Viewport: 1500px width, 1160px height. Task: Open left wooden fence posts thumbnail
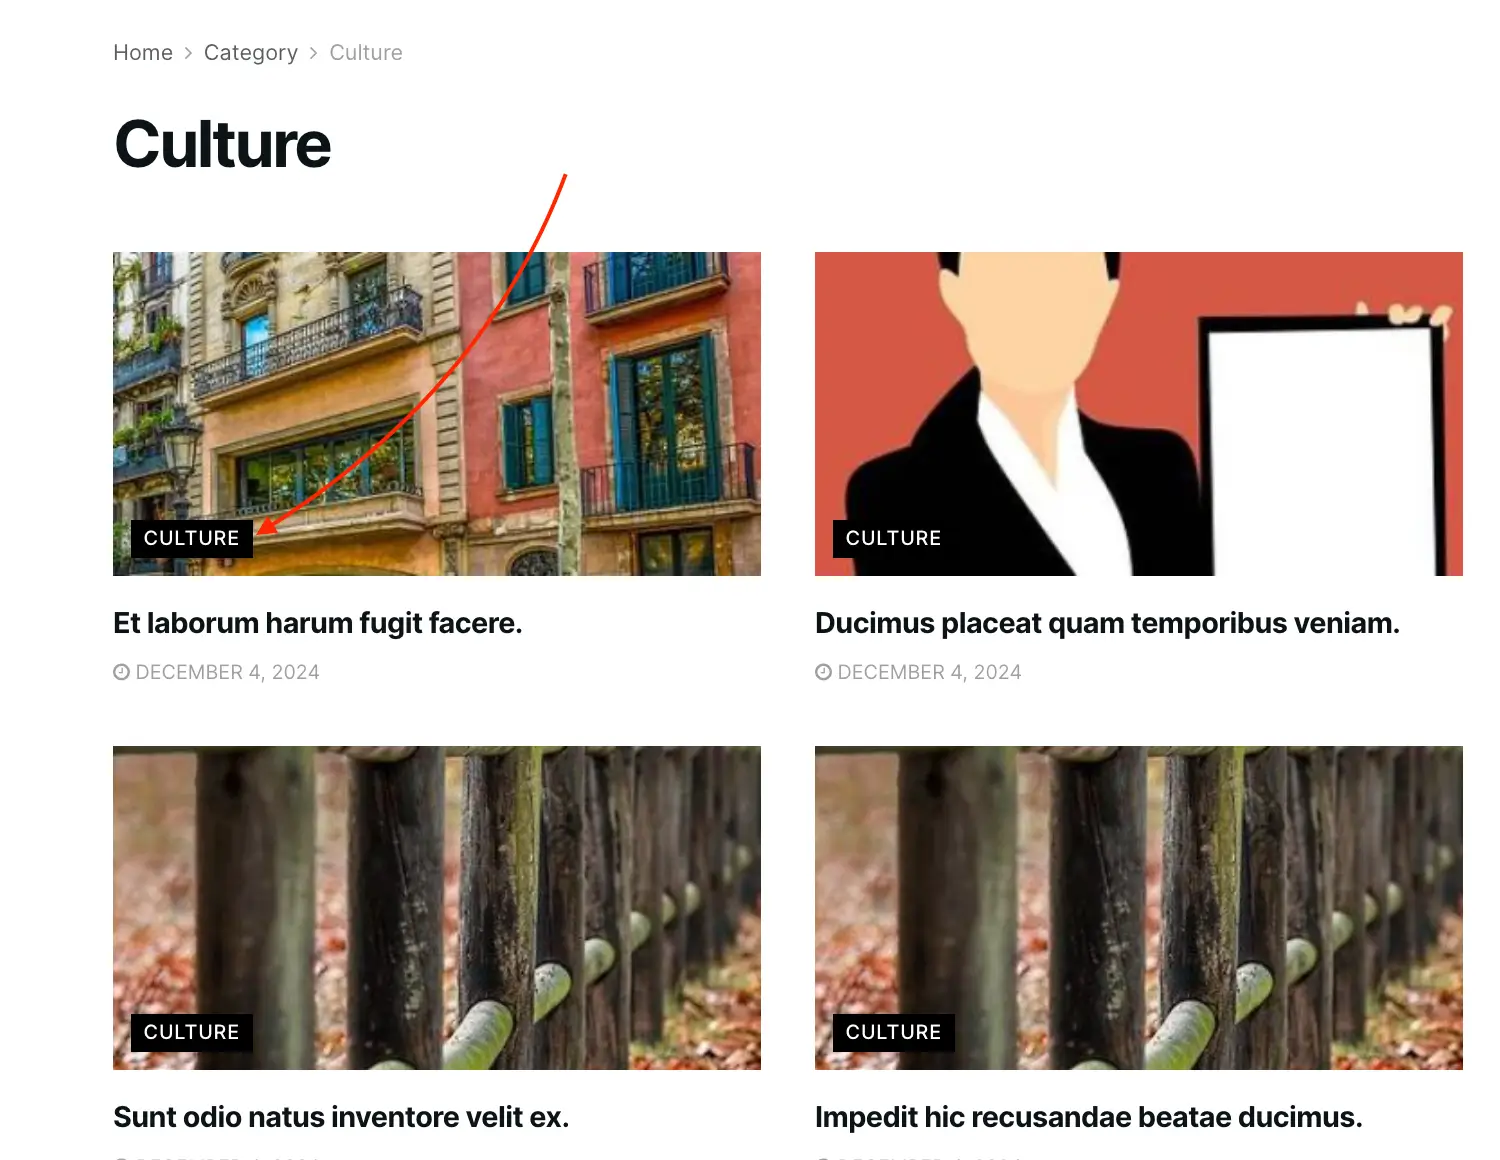pyautogui.click(x=437, y=908)
